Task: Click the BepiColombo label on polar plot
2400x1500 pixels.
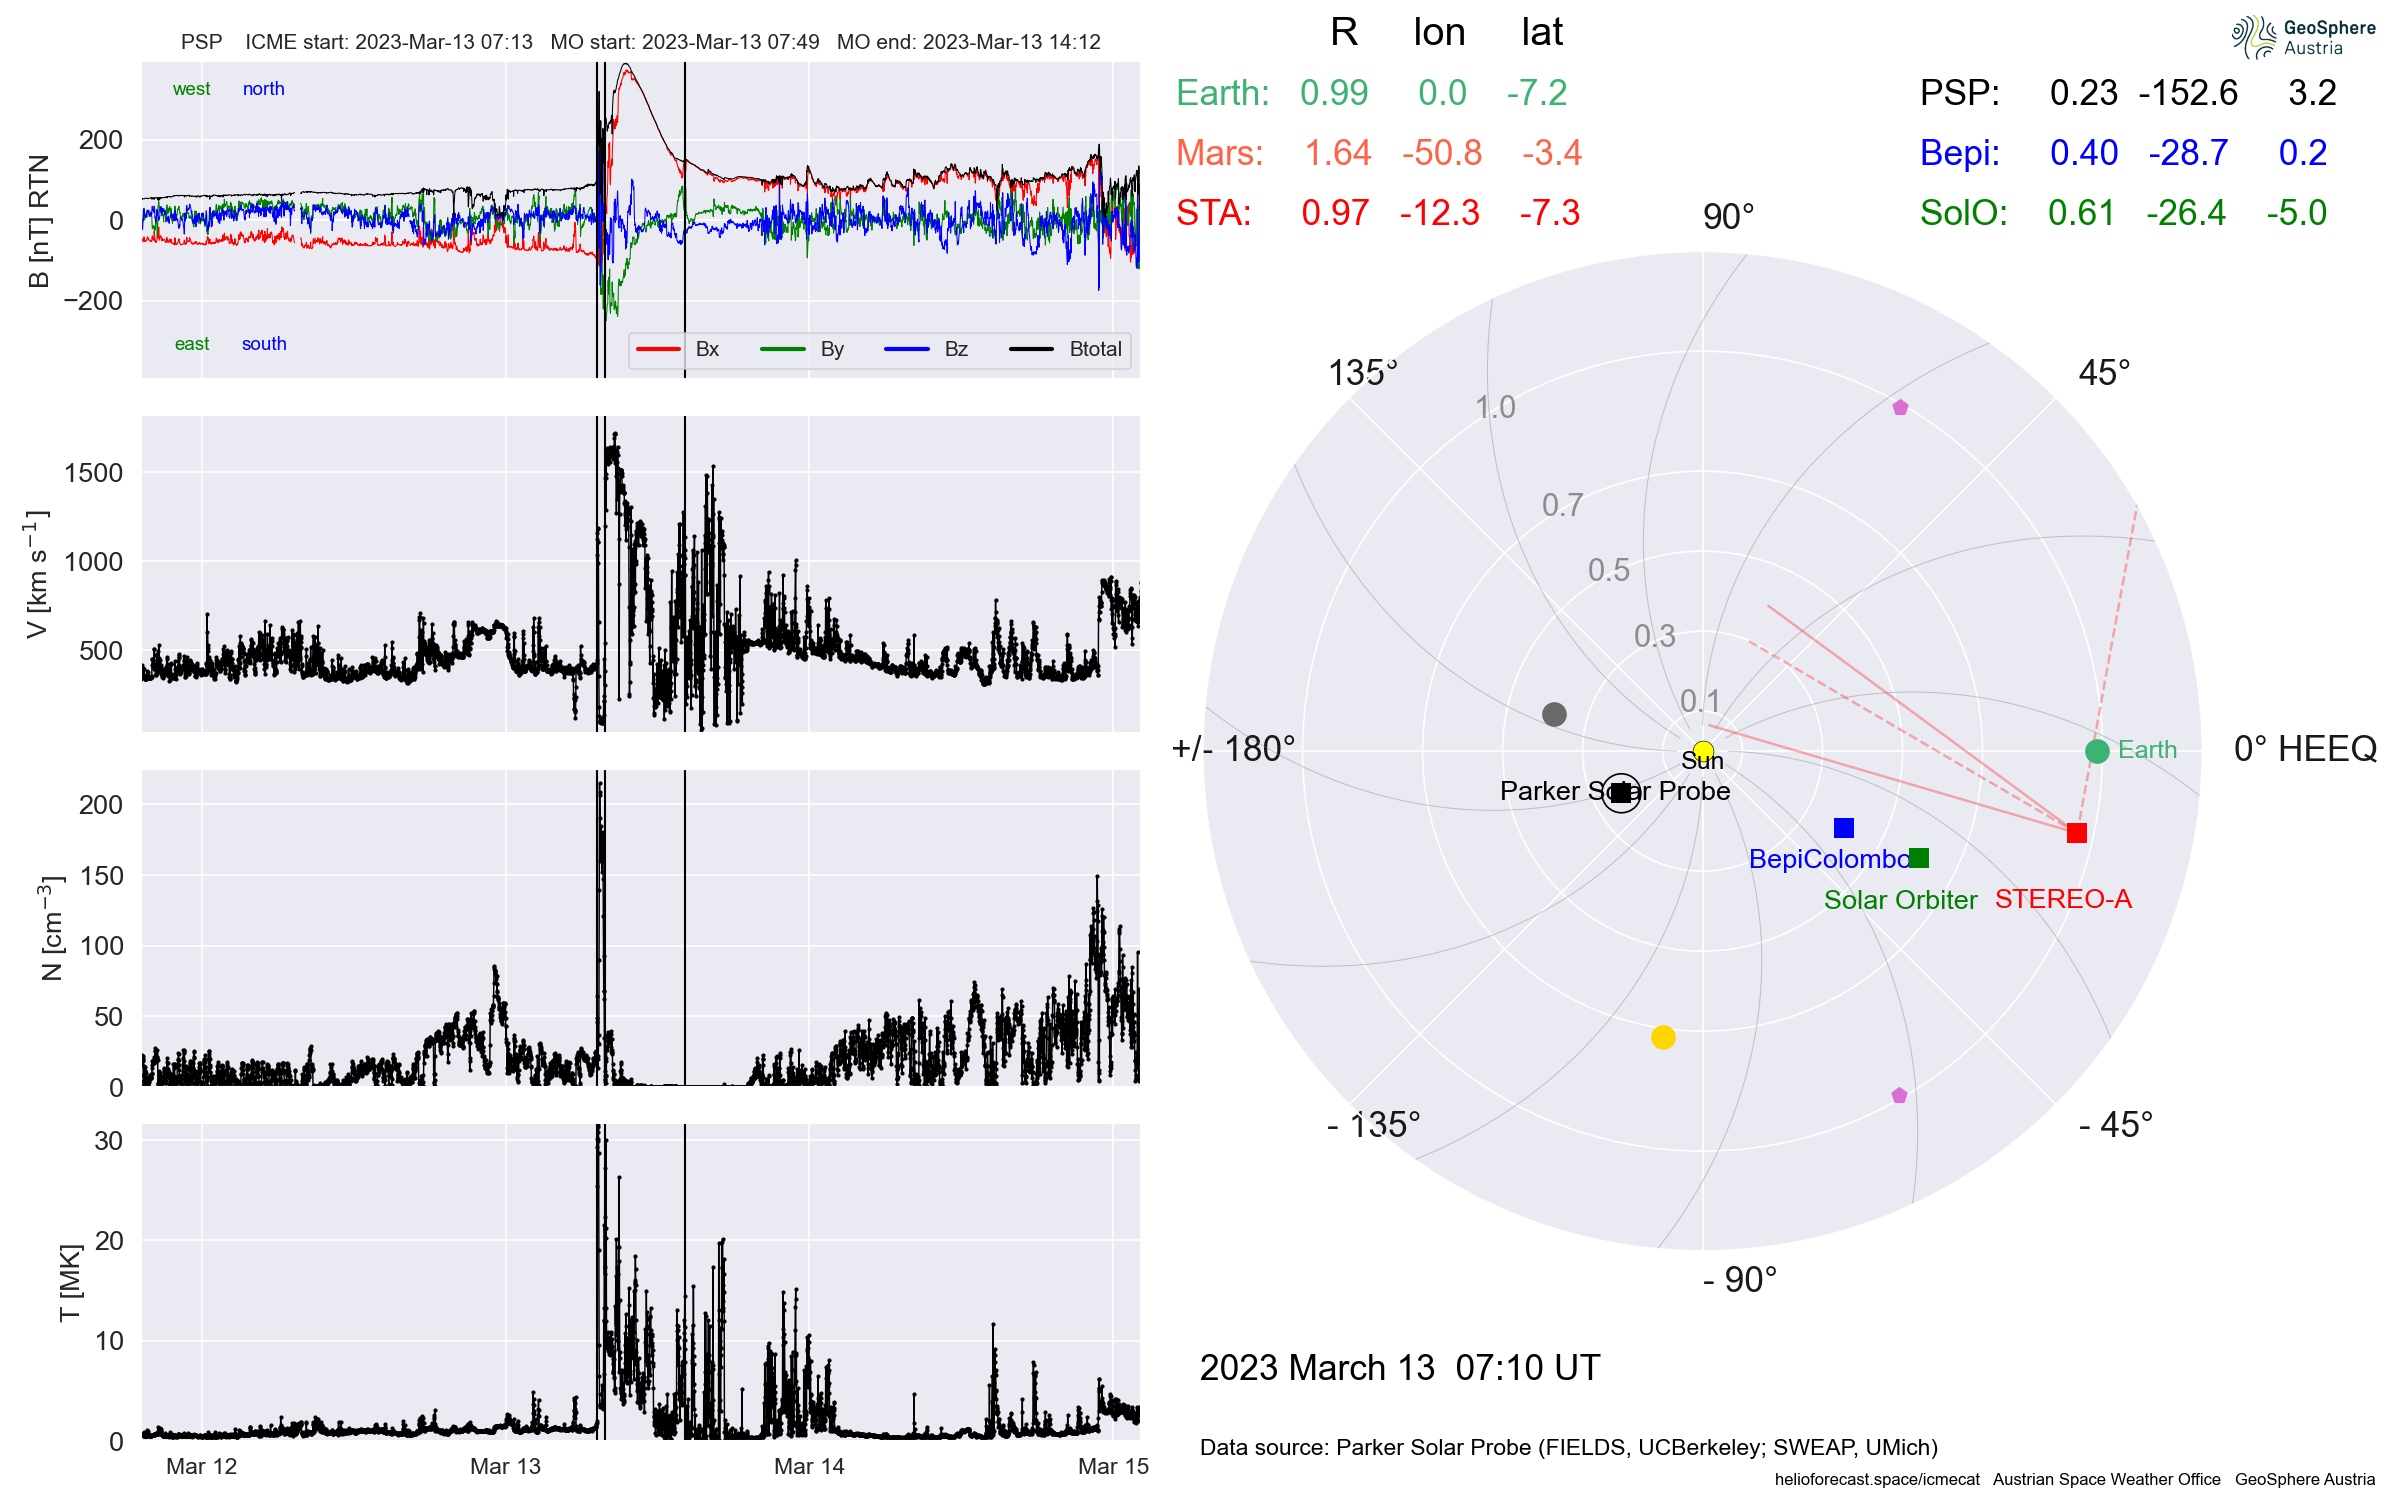Action: tap(1829, 859)
